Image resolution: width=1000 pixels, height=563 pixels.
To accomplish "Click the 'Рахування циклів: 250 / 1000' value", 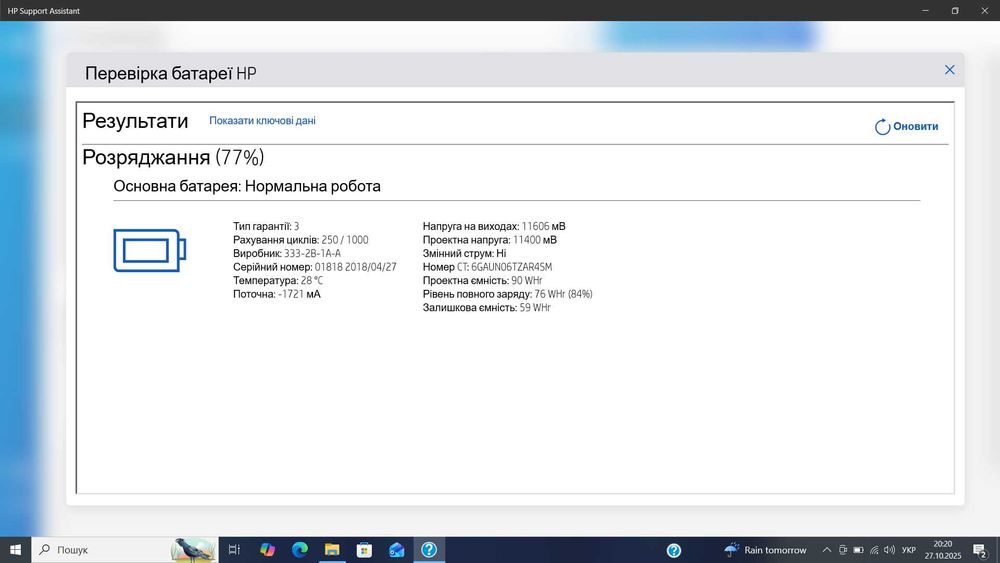I will pyautogui.click(x=300, y=240).
